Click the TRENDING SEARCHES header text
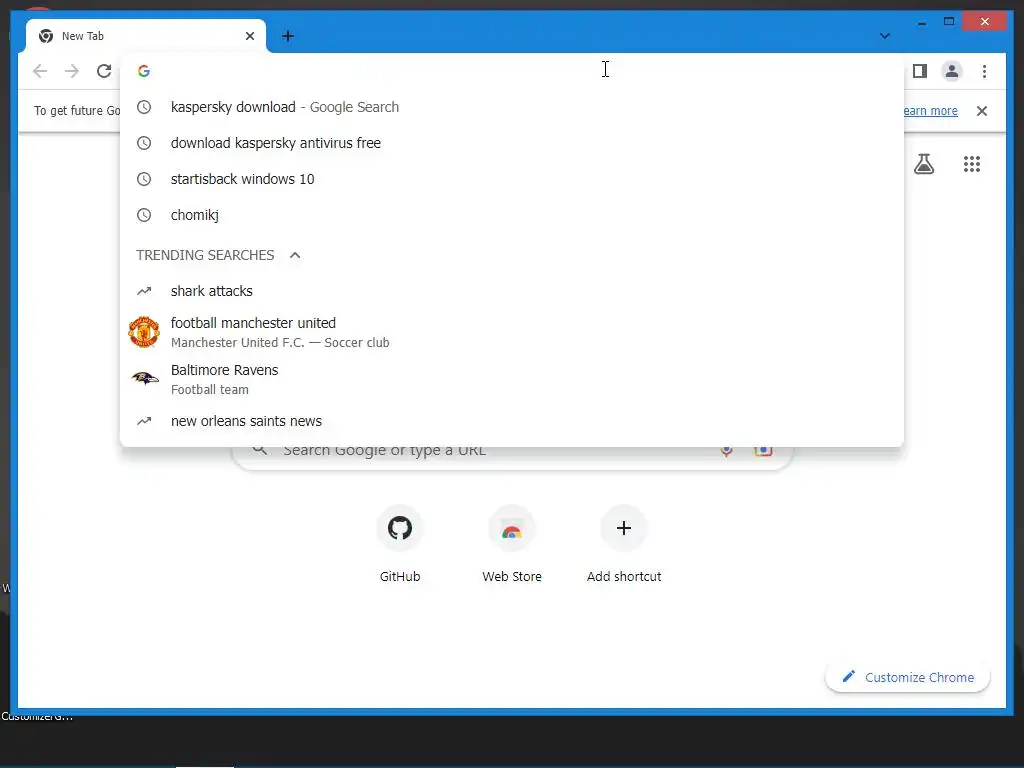Viewport: 1024px width, 768px height. (x=205, y=255)
